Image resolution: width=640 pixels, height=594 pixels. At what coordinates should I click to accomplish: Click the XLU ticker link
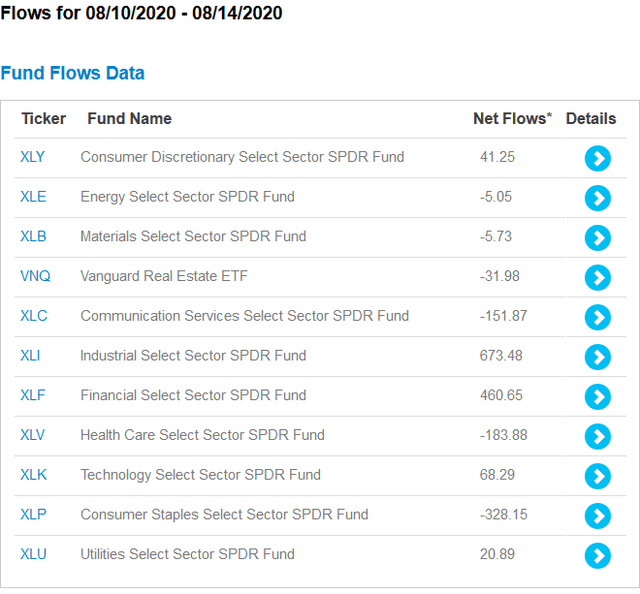33,554
